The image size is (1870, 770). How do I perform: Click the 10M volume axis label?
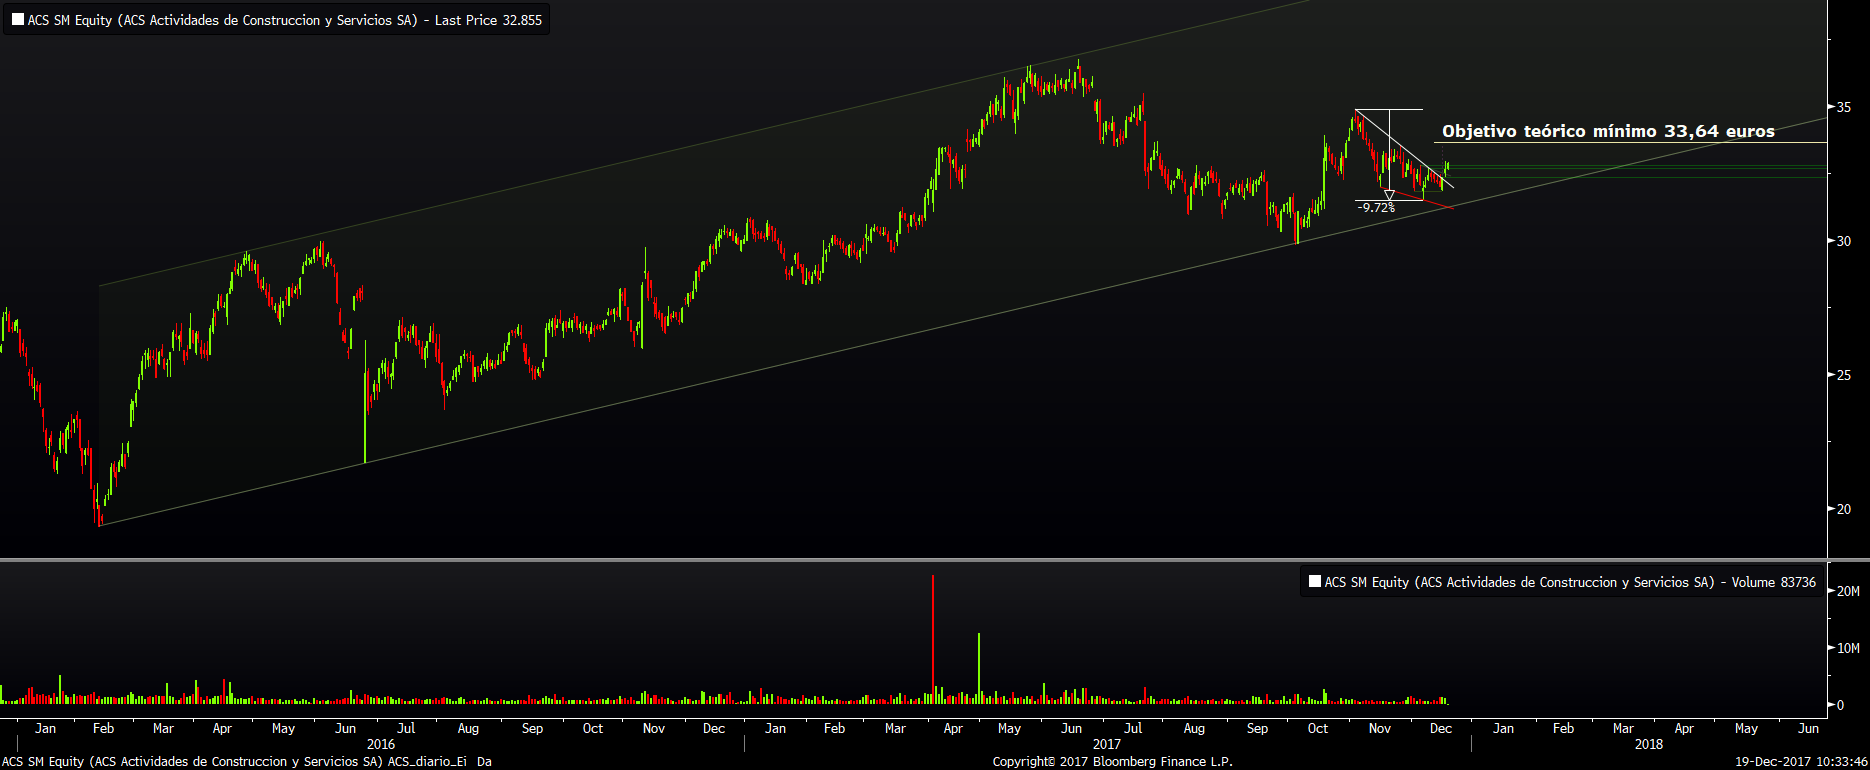coord(1848,648)
